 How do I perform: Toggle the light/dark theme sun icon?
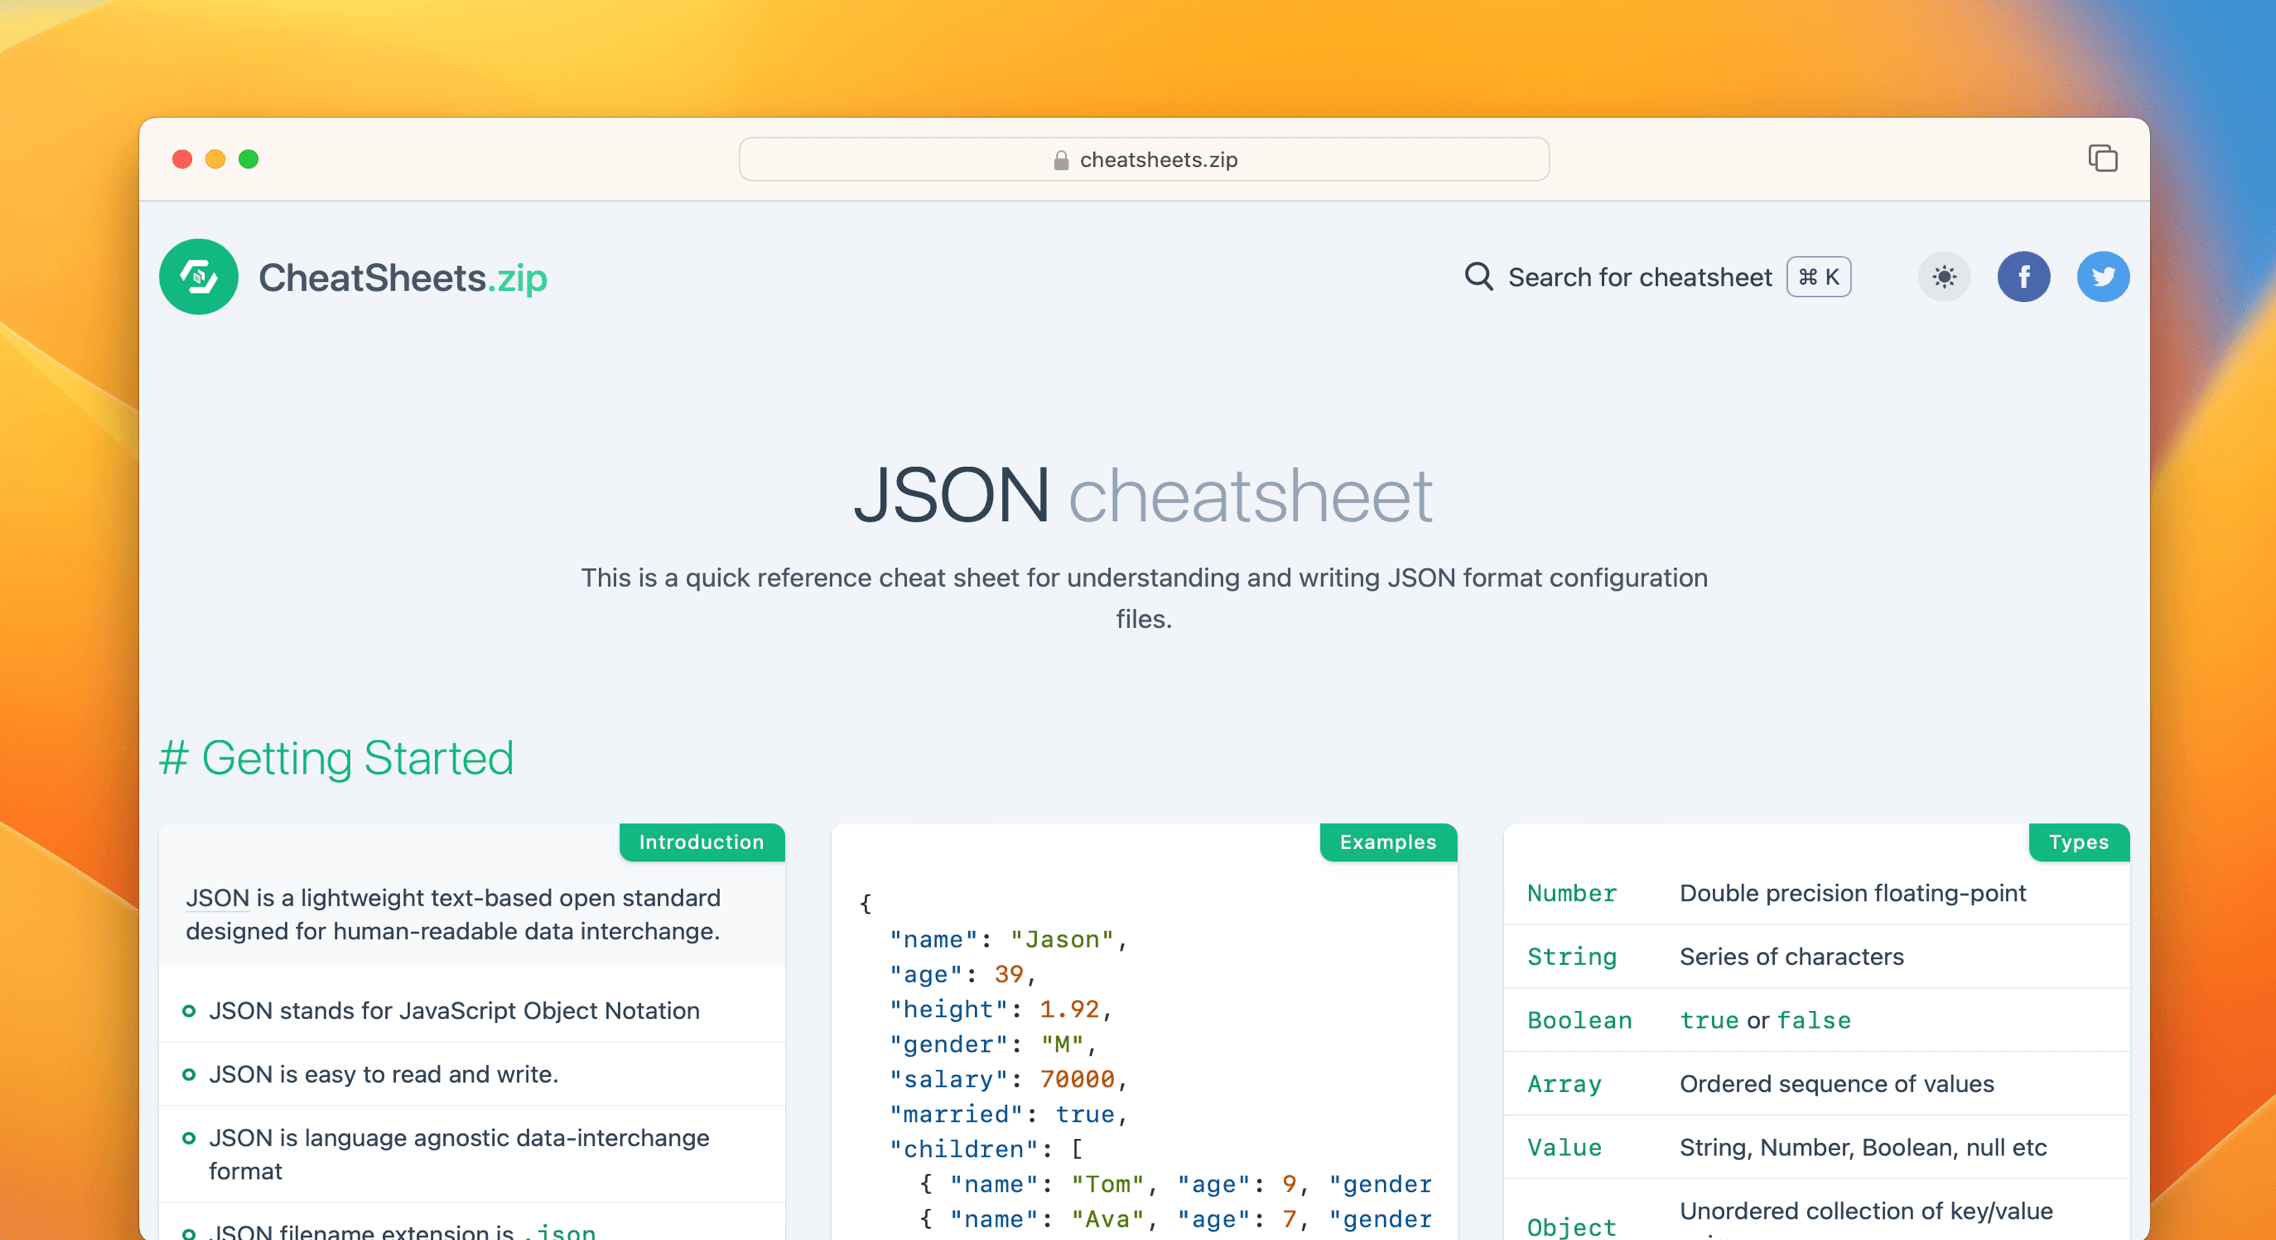coord(1943,277)
